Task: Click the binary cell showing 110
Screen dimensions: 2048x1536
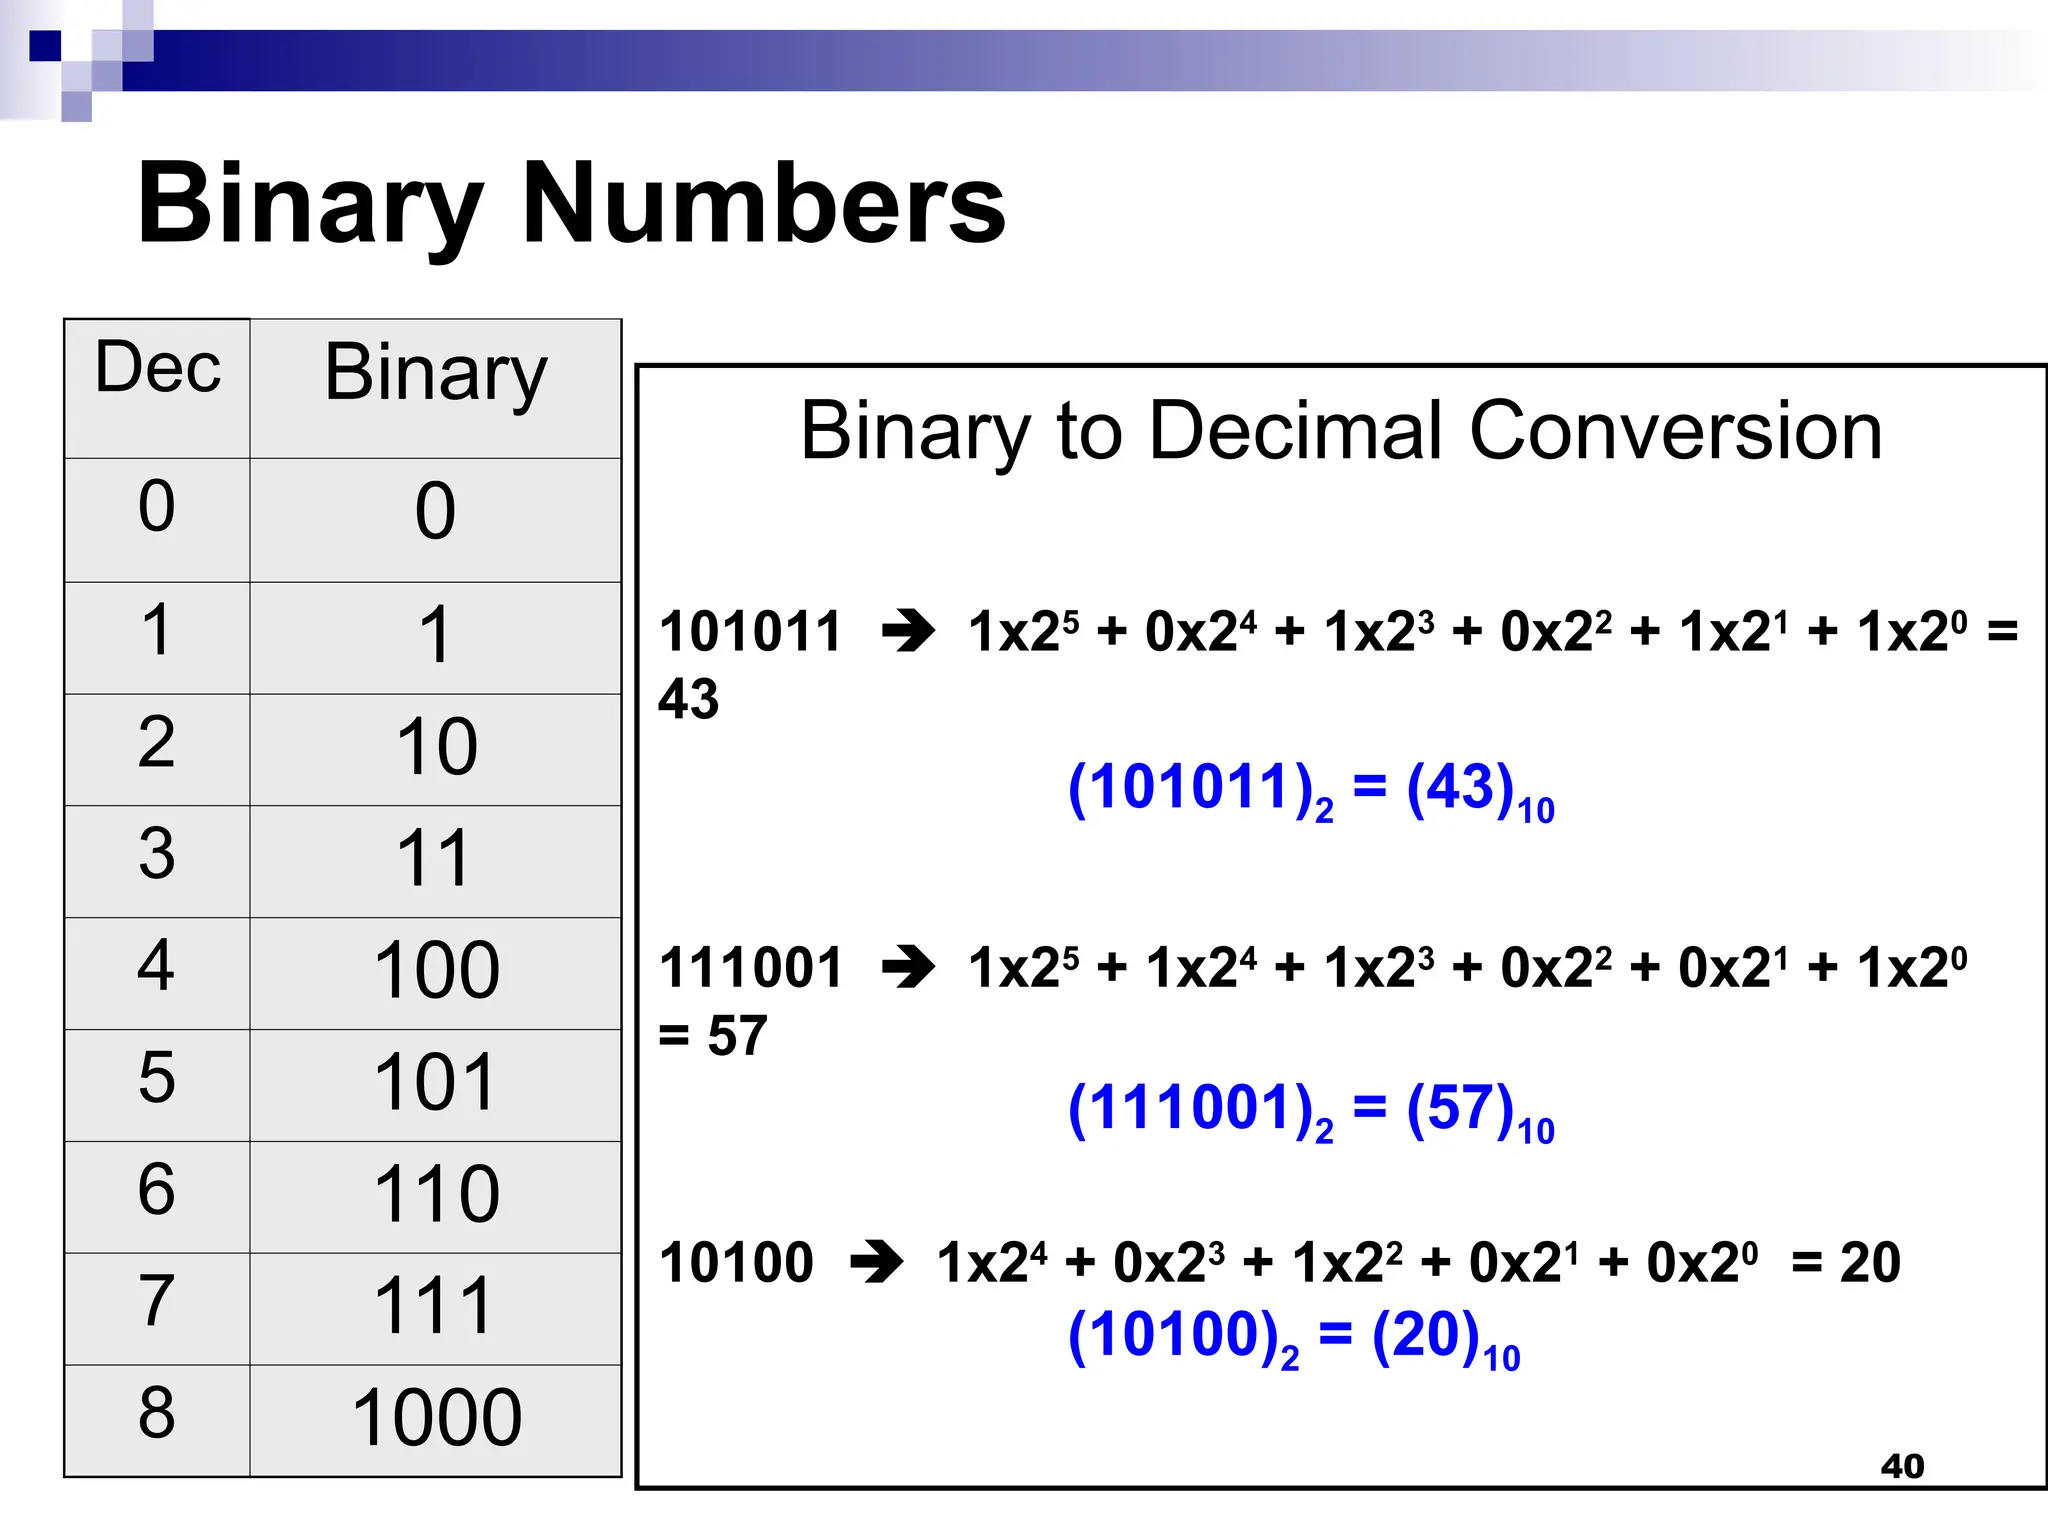Action: [436, 1195]
